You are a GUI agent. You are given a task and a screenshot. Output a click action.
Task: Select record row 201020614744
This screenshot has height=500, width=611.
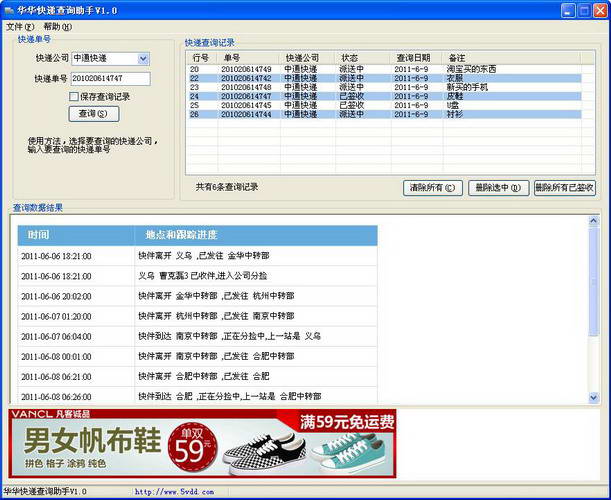[x=385, y=114]
